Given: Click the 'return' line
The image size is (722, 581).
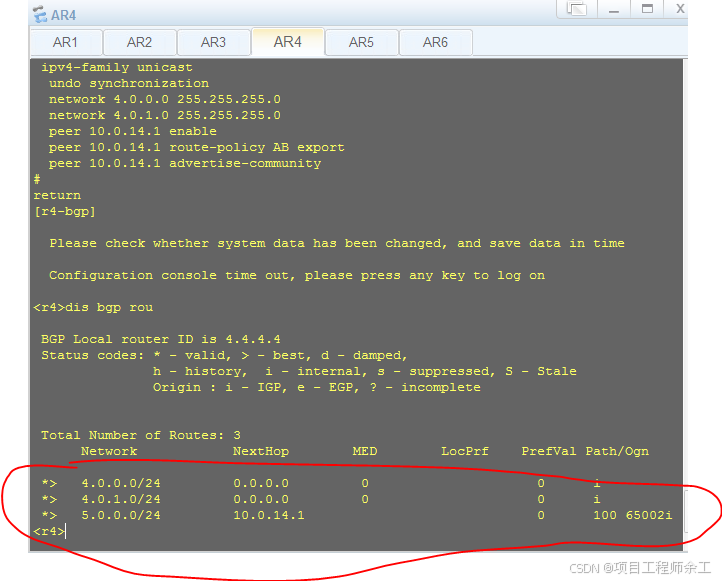Looking at the screenshot, I should [57, 195].
